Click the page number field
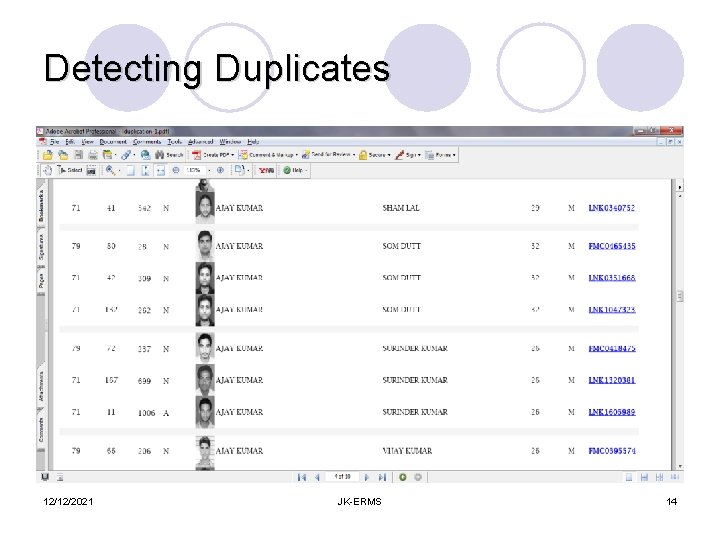The width and height of the screenshot is (720, 540). tap(342, 477)
